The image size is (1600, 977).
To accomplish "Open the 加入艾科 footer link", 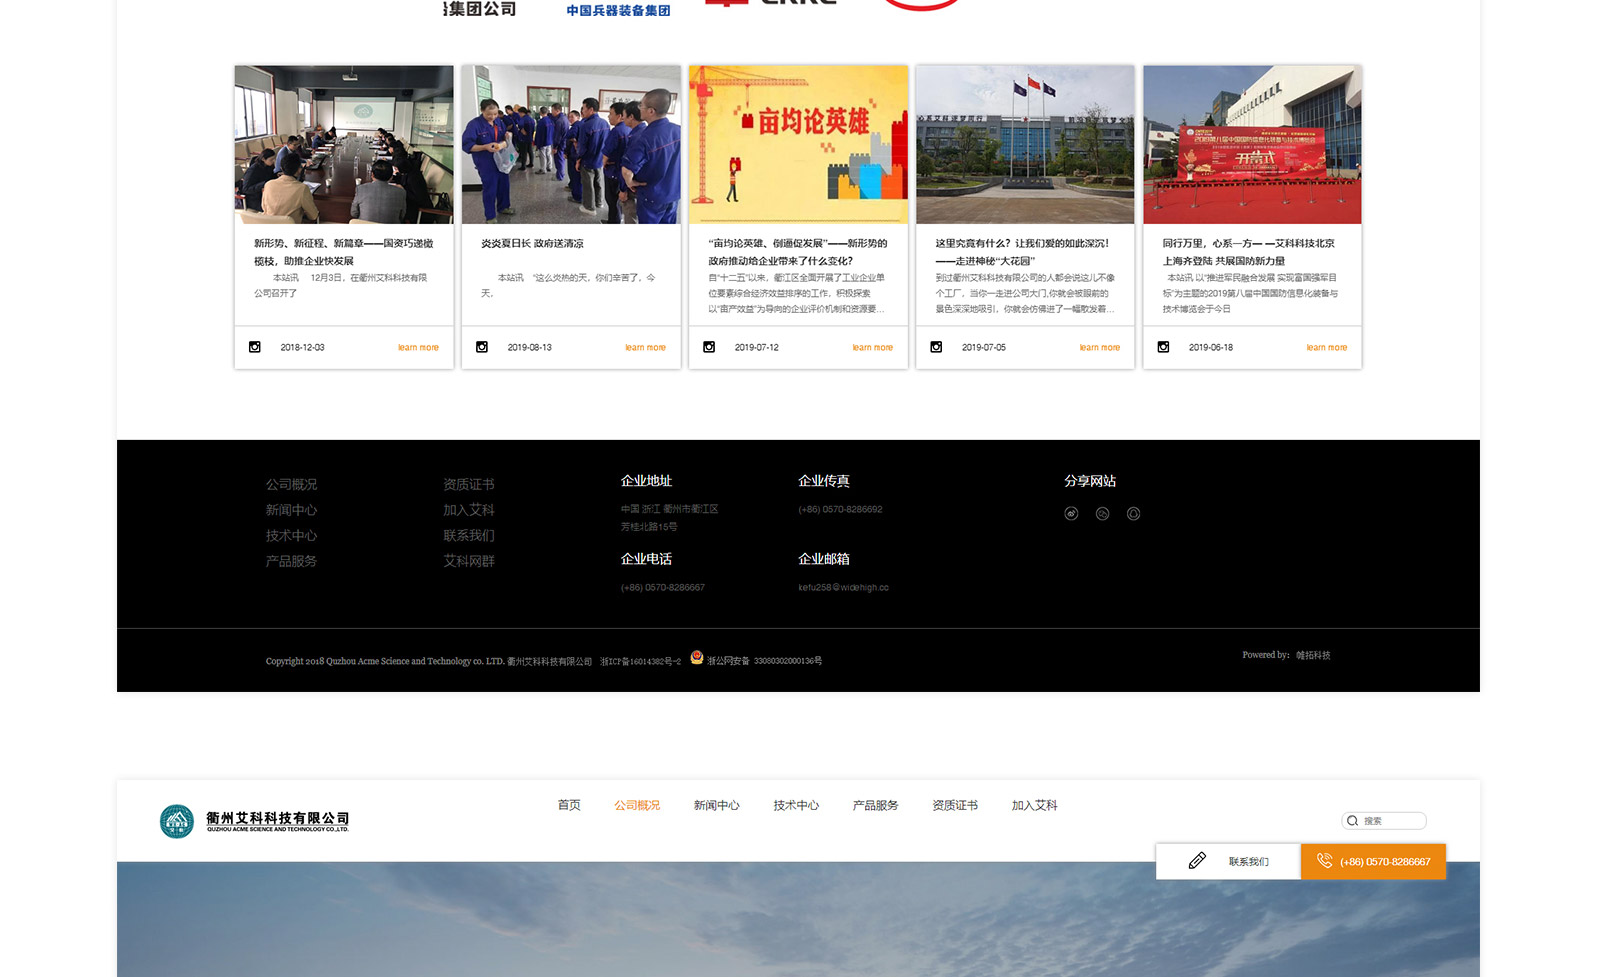I will pos(469,510).
